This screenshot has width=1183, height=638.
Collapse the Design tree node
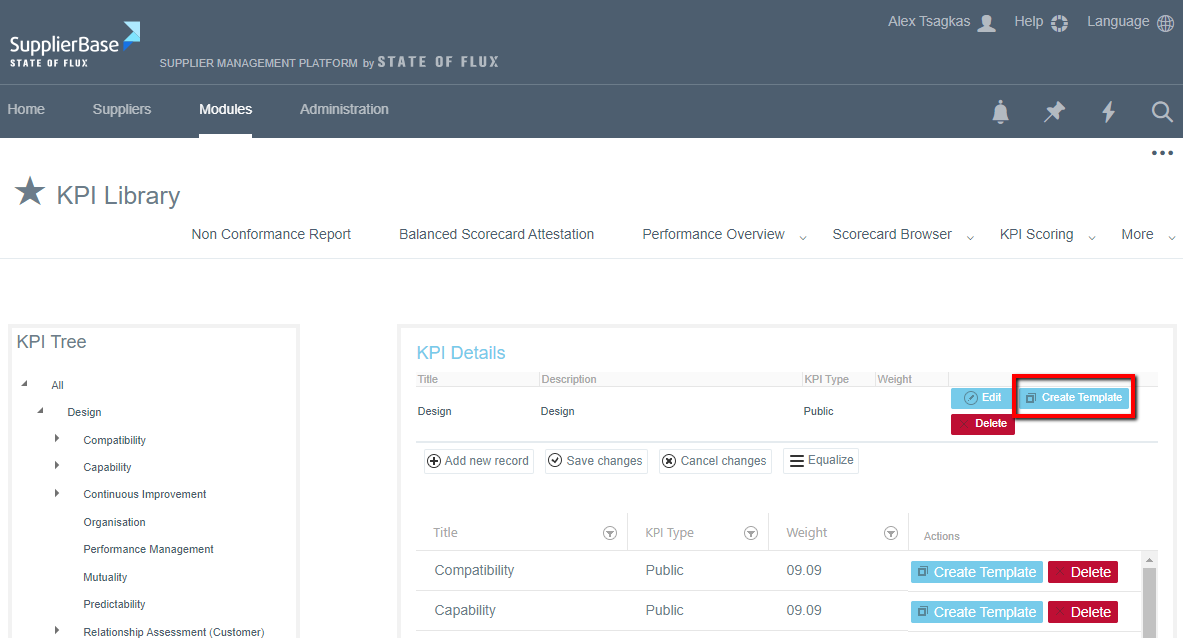pyautogui.click(x=41, y=411)
